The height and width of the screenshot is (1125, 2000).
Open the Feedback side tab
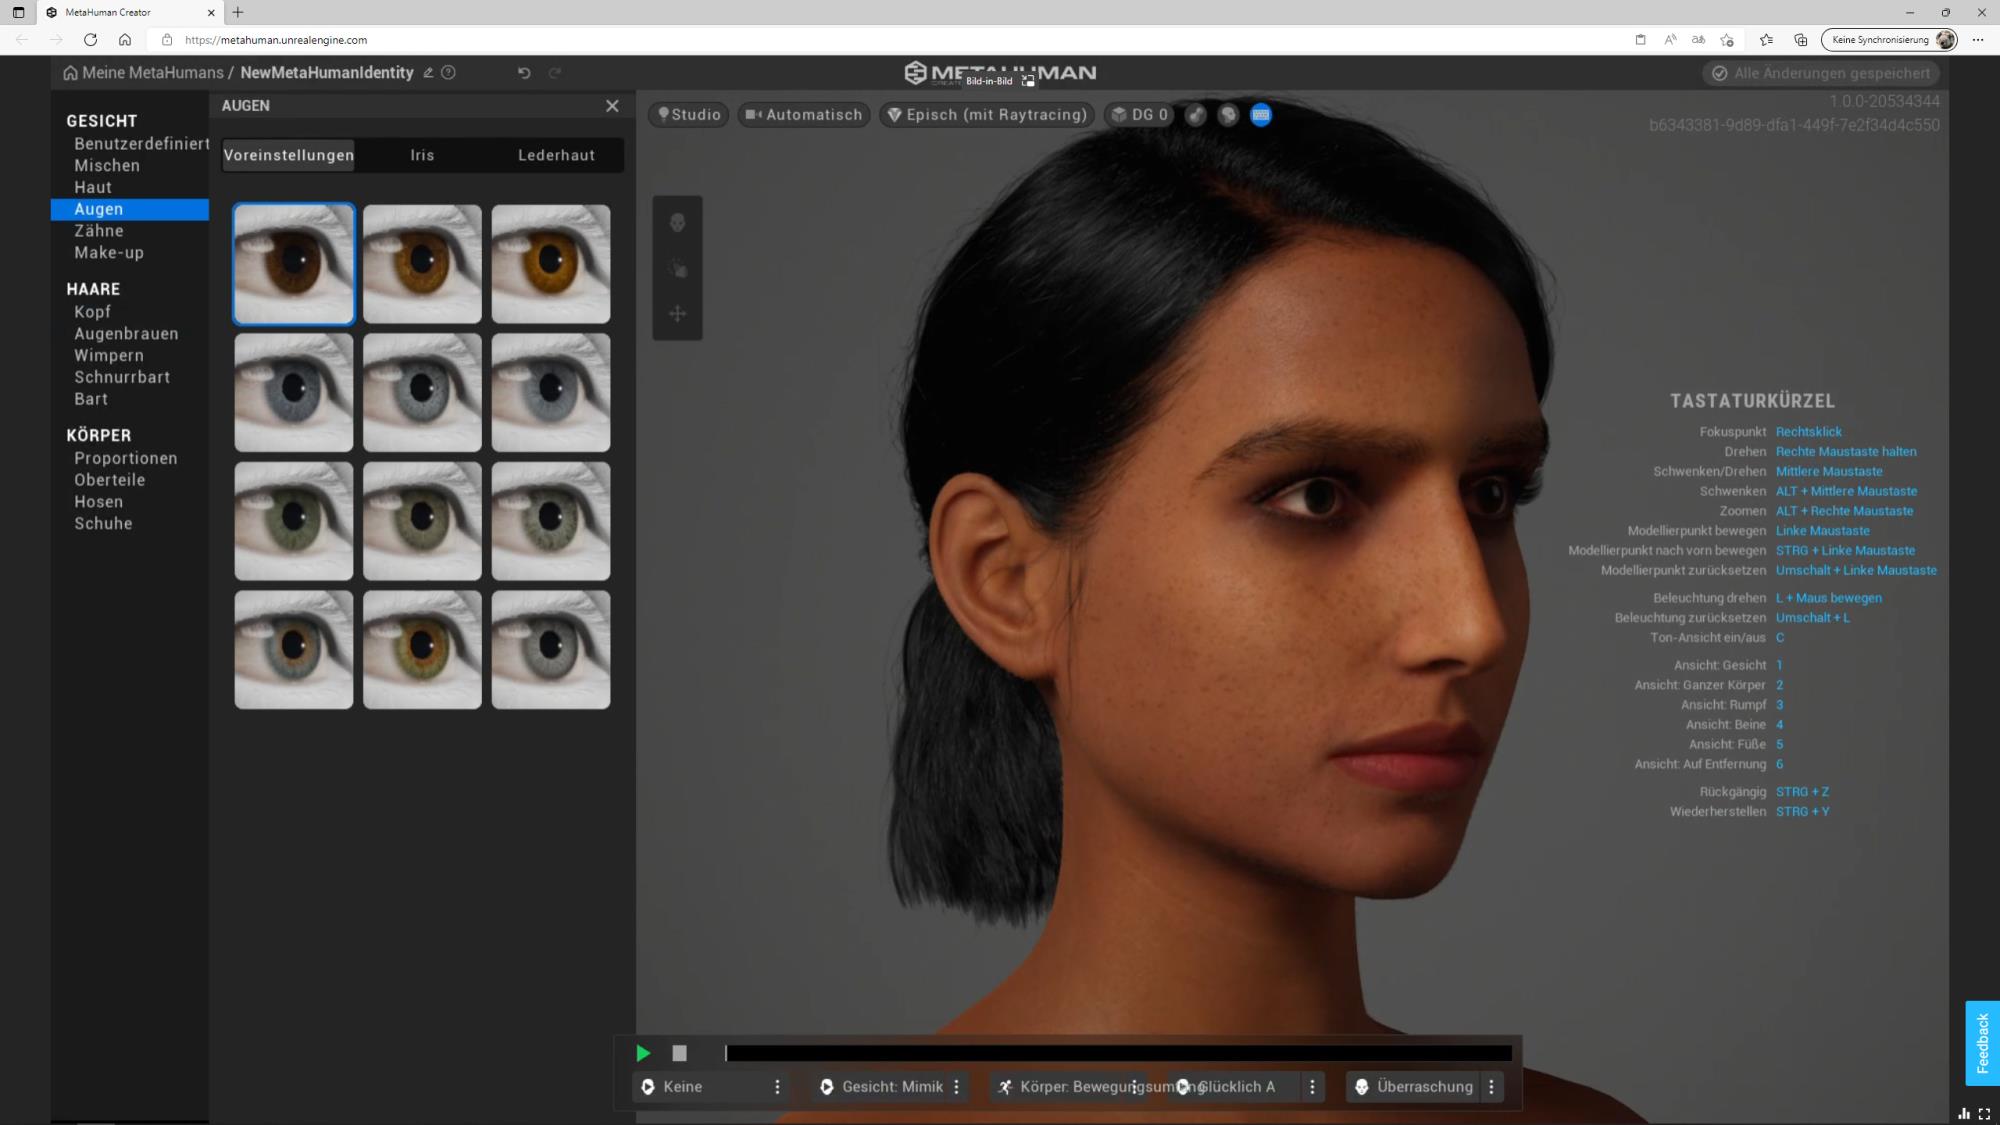pyautogui.click(x=1982, y=1043)
